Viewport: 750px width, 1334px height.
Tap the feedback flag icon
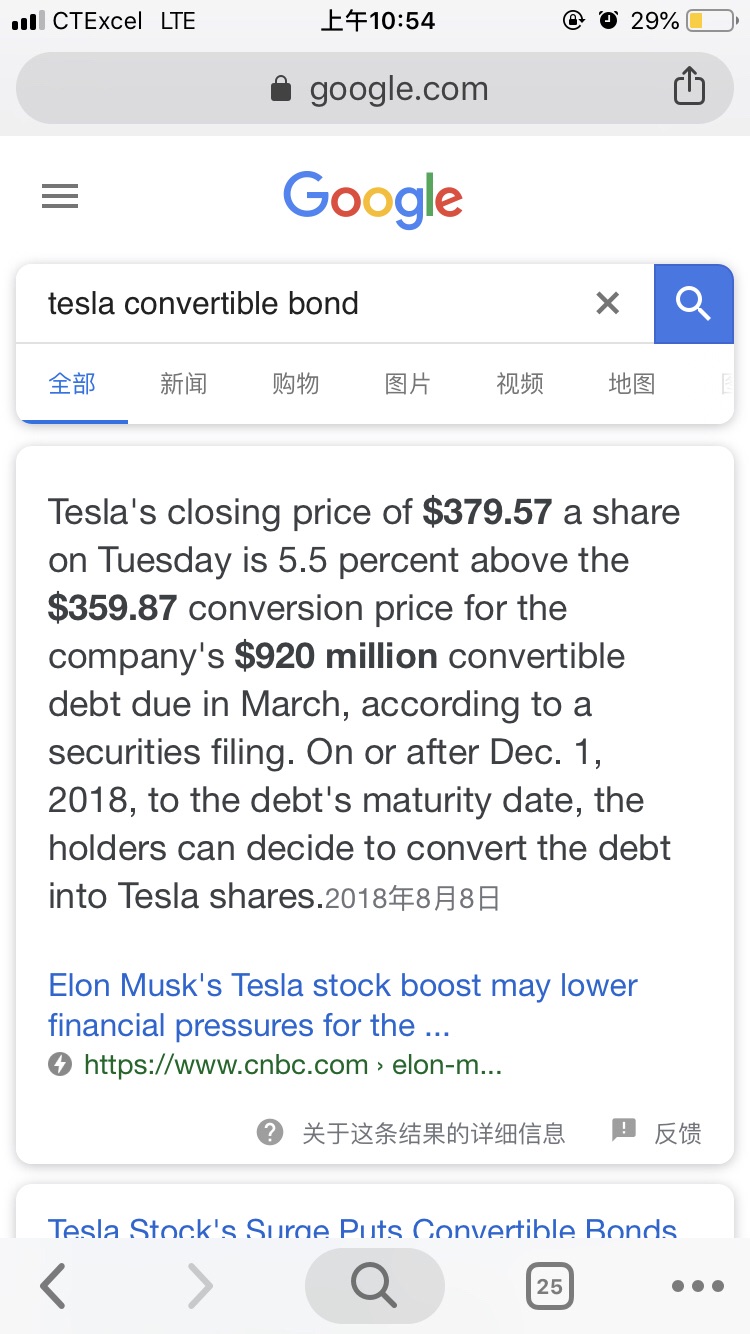pos(623,1131)
